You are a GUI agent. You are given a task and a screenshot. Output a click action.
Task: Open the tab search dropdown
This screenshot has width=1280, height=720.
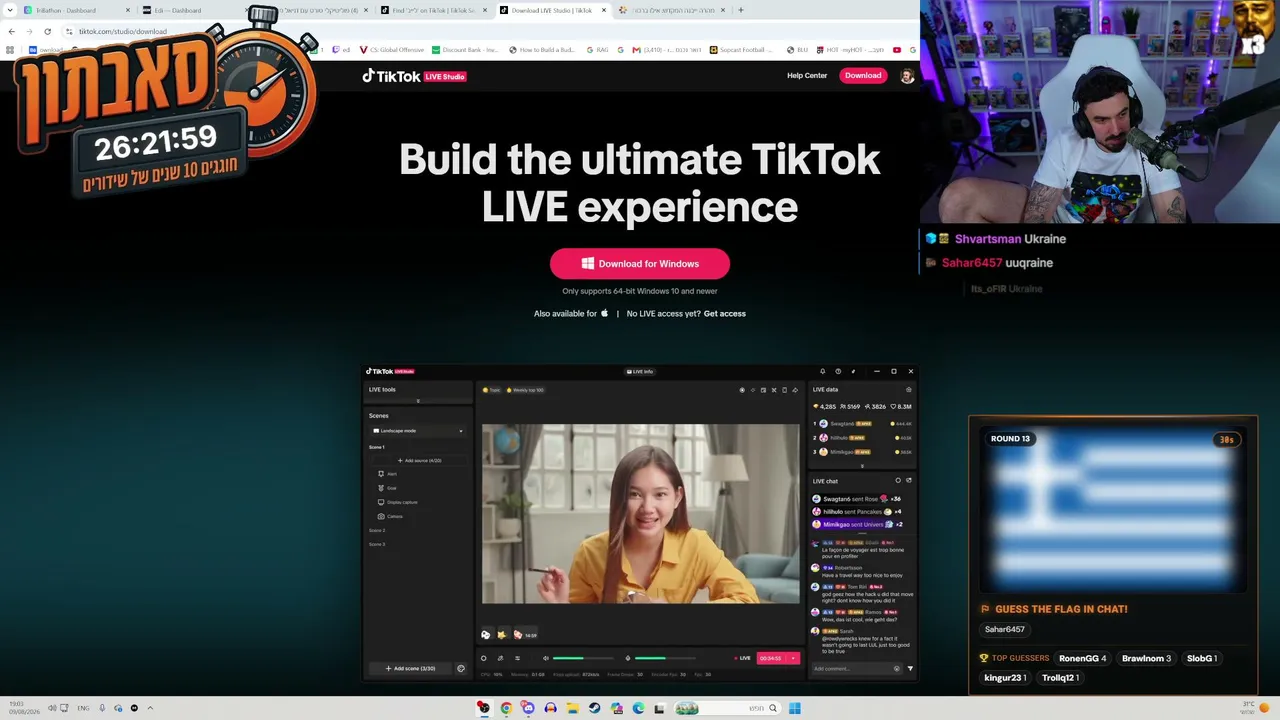coord(10,10)
